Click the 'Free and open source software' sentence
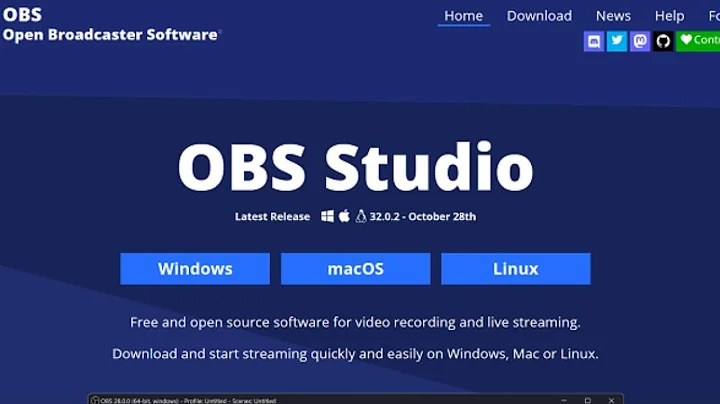 [355, 322]
